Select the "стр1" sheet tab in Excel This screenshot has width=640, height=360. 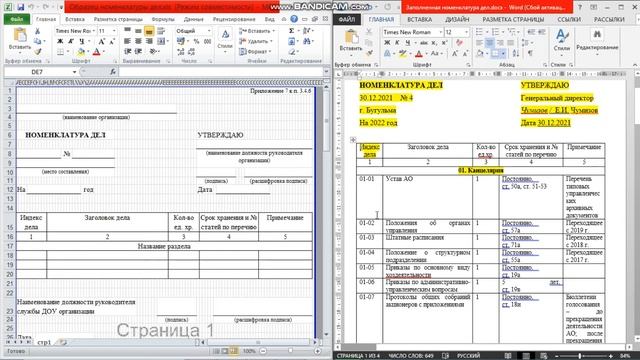(x=44, y=342)
